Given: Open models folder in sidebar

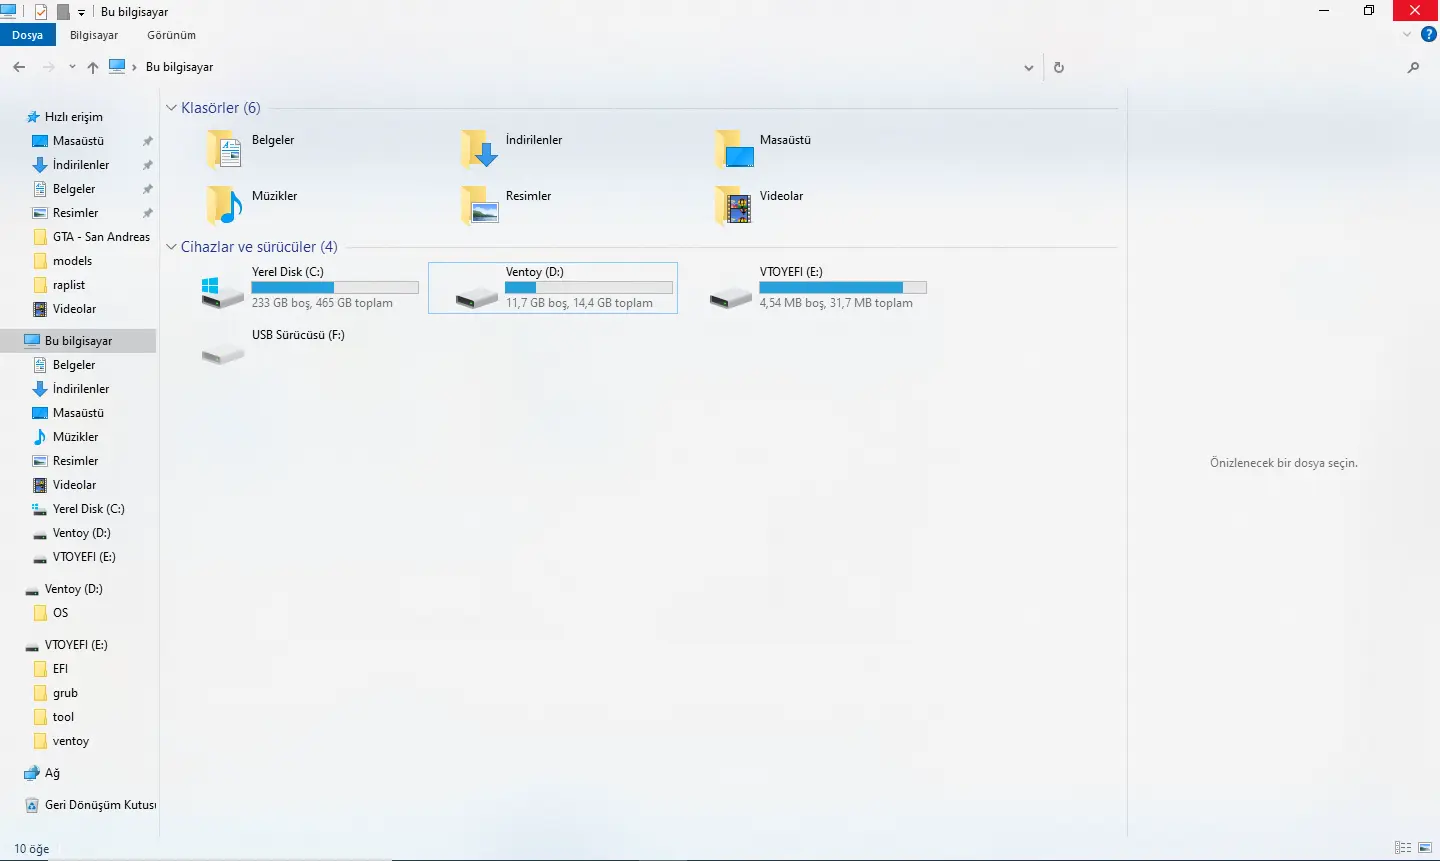Looking at the screenshot, I should pyautogui.click(x=62, y=261).
